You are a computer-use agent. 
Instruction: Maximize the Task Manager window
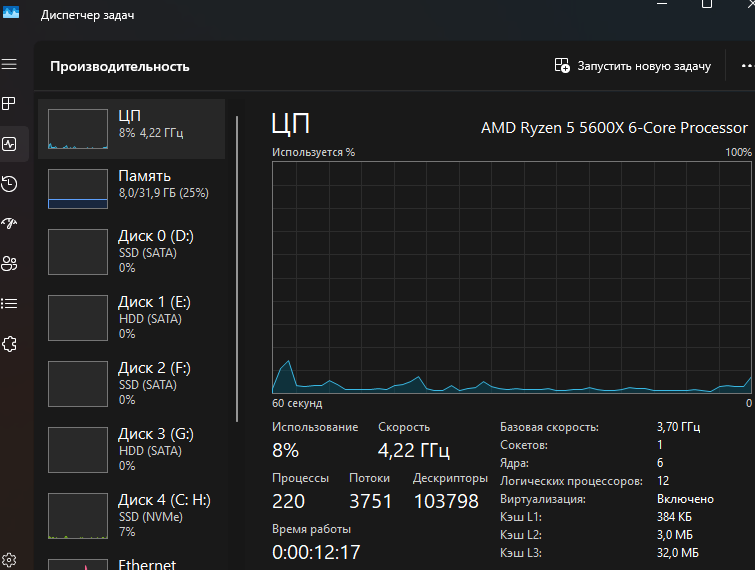click(x=706, y=4)
